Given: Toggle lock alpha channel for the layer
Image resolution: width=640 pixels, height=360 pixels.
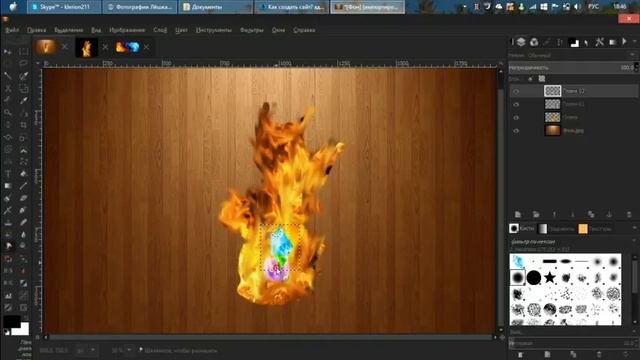Looking at the screenshot, I should 542,79.
